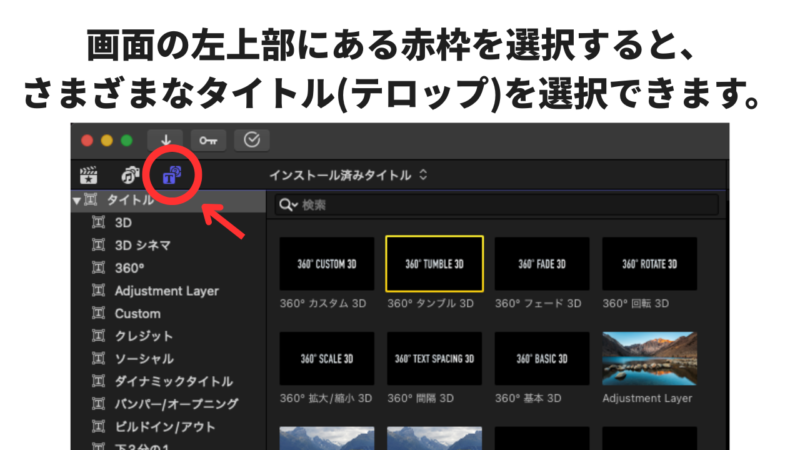Choose the 360° TUMBLE 3D title thumbnail

(434, 264)
